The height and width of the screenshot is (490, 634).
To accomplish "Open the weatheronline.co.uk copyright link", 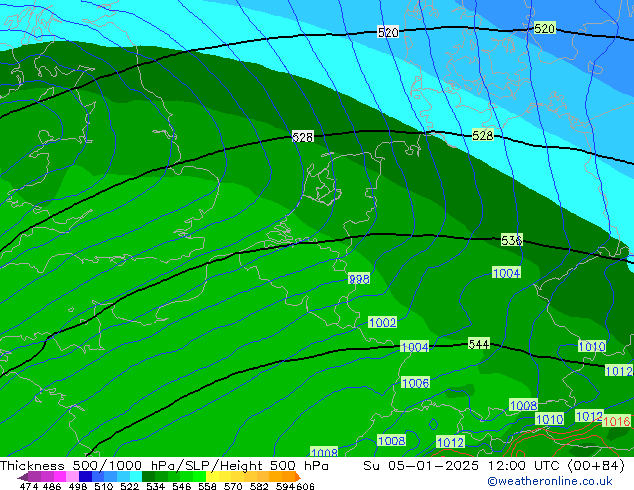I will coord(549,481).
